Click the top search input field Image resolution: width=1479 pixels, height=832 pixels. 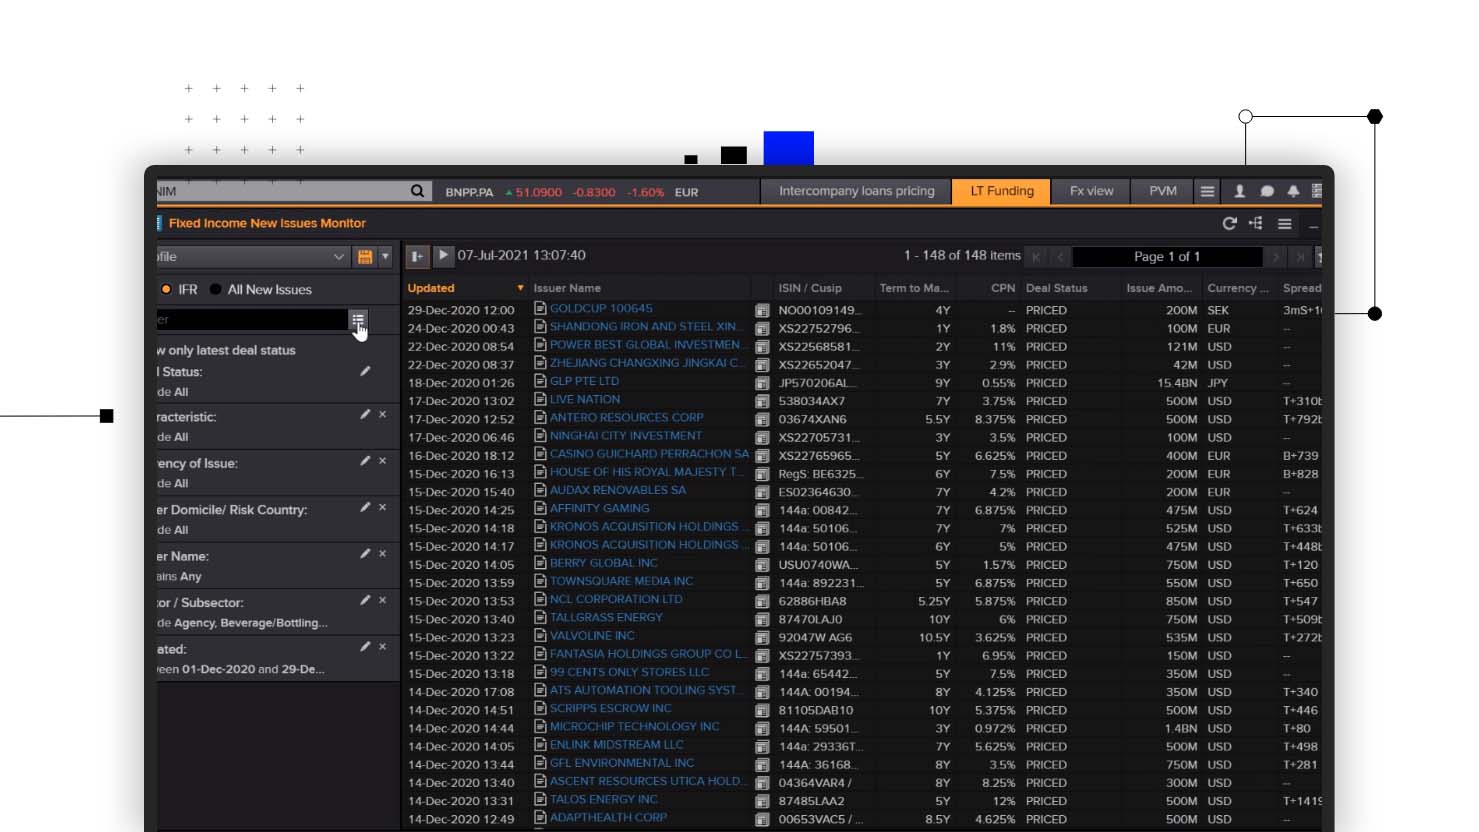coord(282,191)
